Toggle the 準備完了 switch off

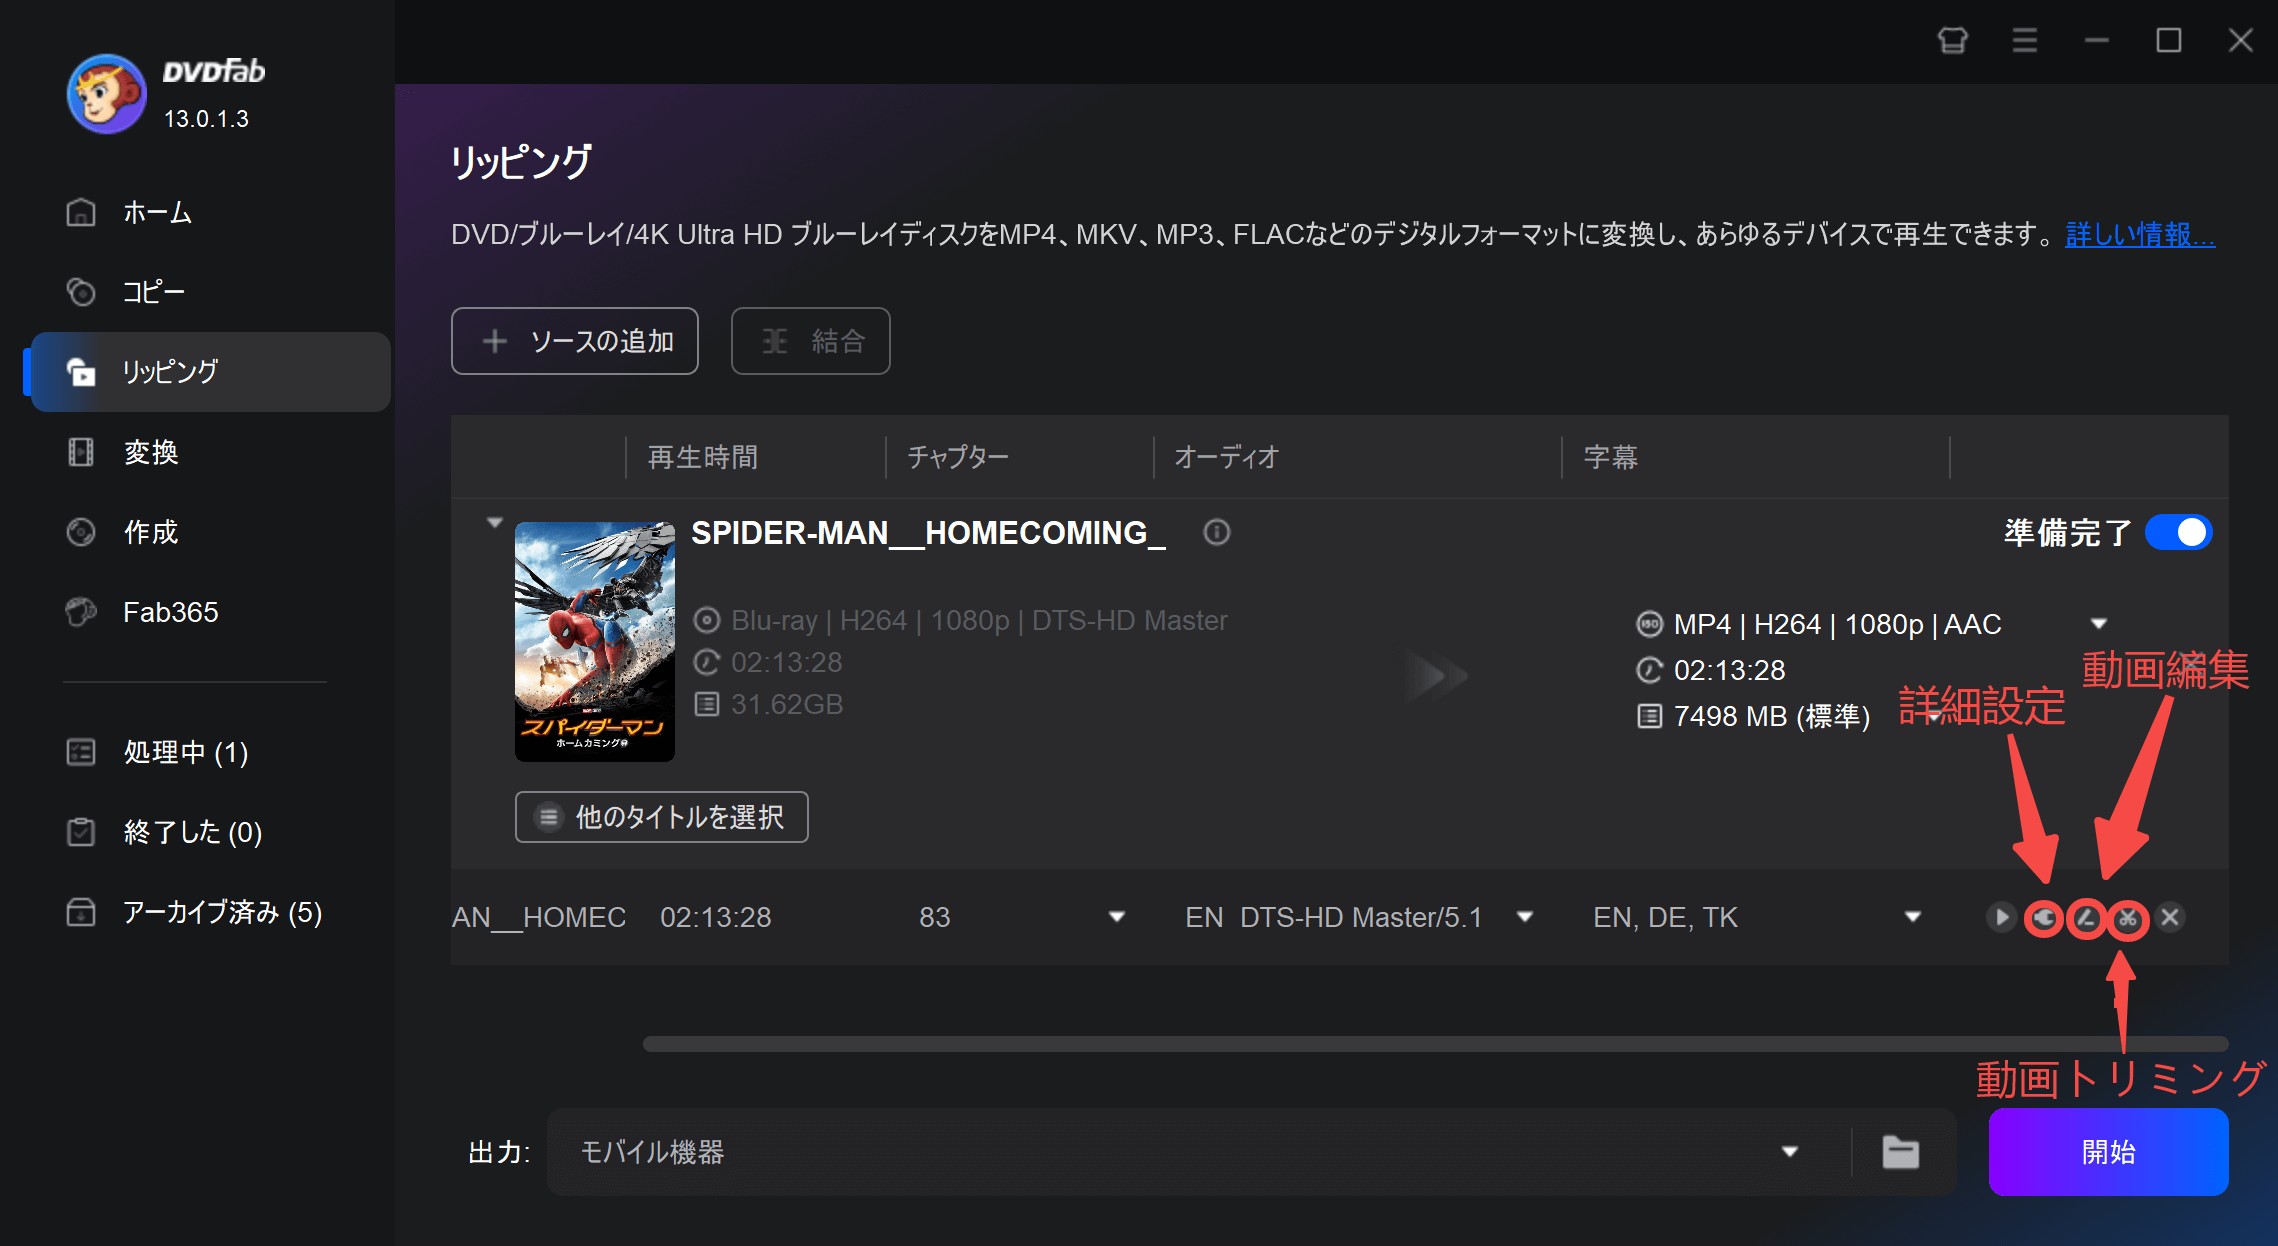(x=2179, y=532)
